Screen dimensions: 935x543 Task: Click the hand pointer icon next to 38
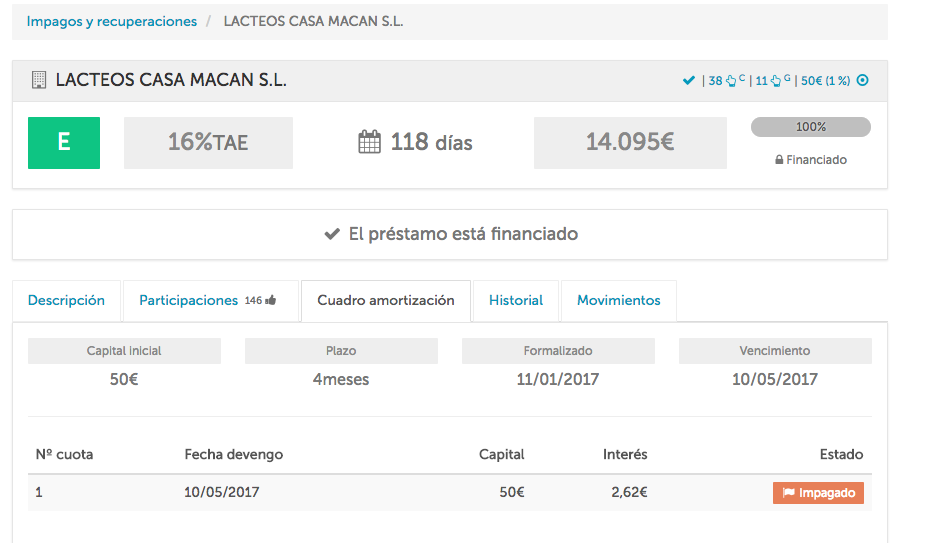tap(731, 81)
